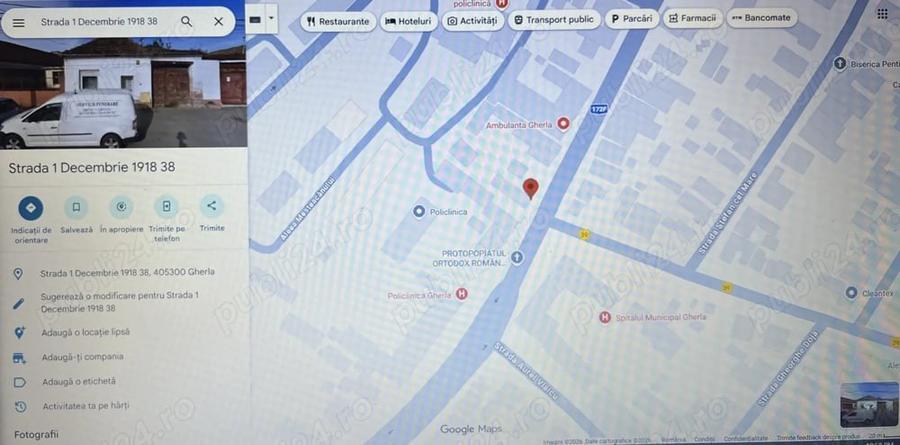900x445 pixels.
Task: Filter map by Restaurante
Action: (338, 21)
